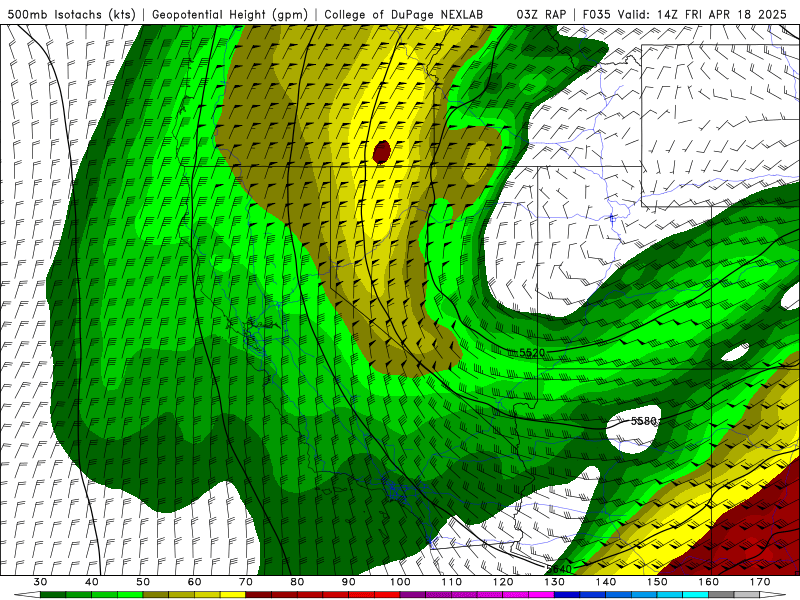Click the "College of DuPage NEXLAB" label
The height and width of the screenshot is (600, 800).
point(404,14)
